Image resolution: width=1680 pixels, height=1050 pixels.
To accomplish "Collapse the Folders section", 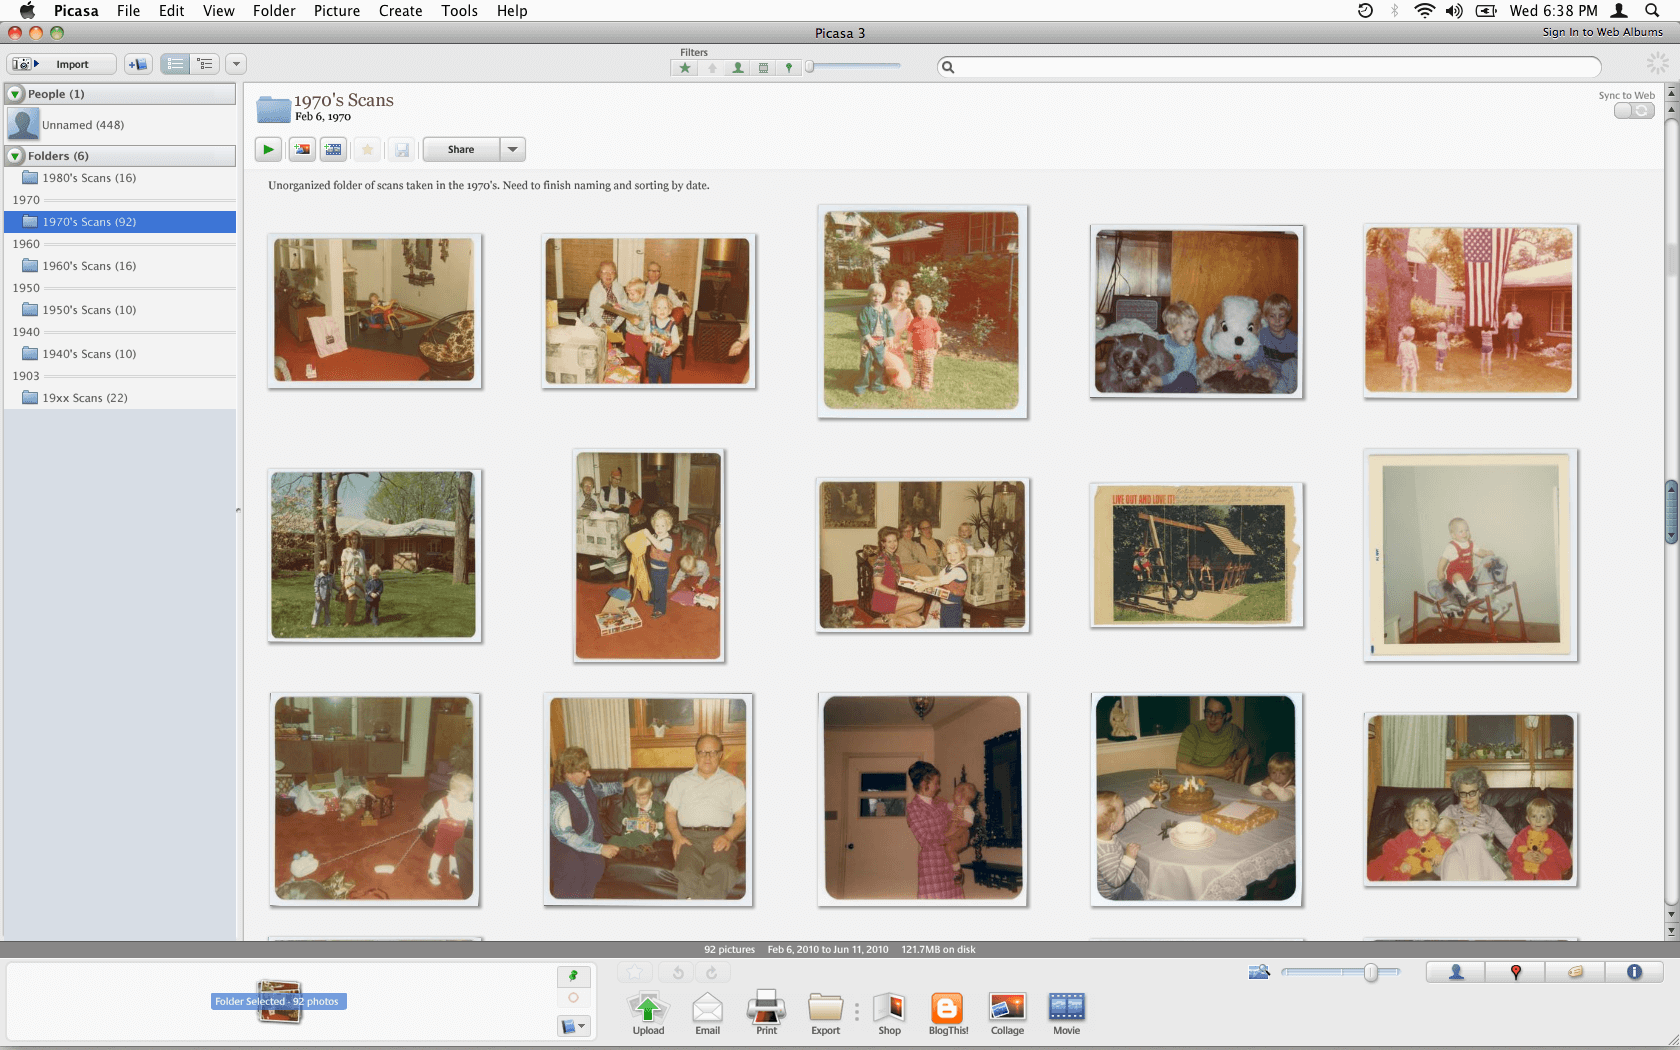I will pyautogui.click(x=15, y=156).
